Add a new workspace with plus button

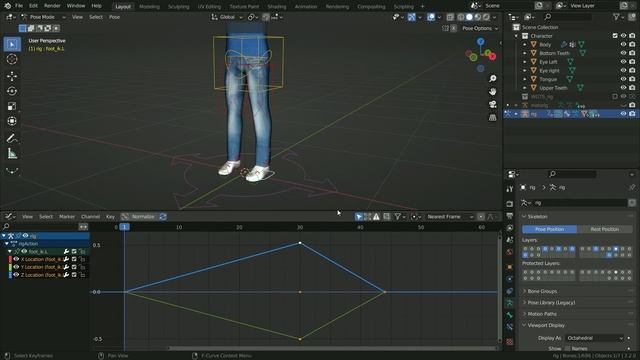coord(422,7)
